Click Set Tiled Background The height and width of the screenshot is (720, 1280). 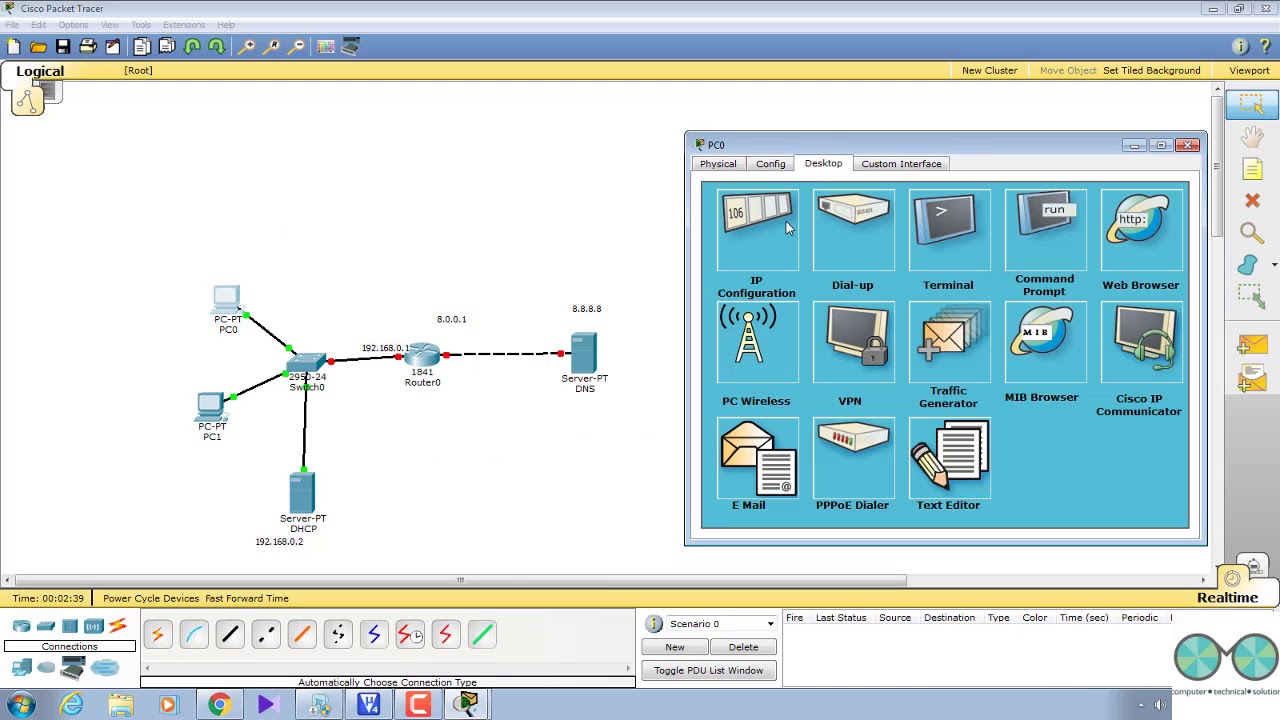pos(1152,70)
